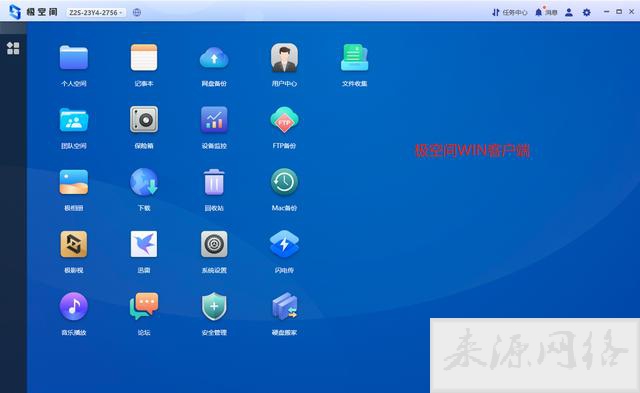Launch the 记事本 notepad app
640x393 pixels.
(x=144, y=58)
